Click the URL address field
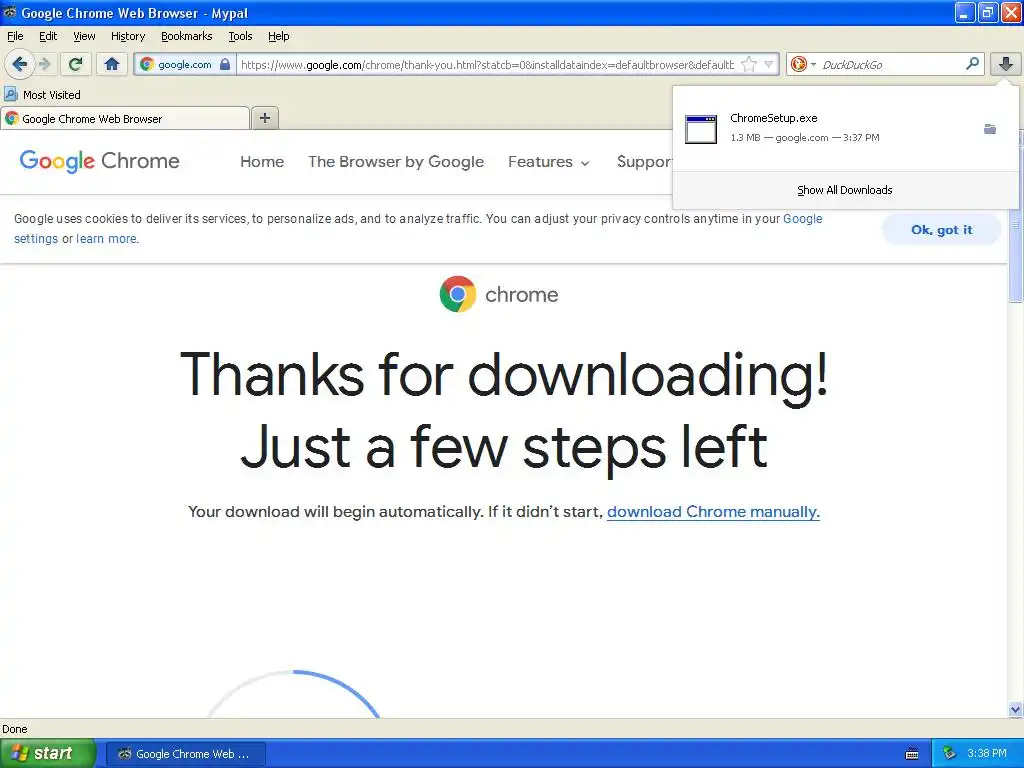 487,64
